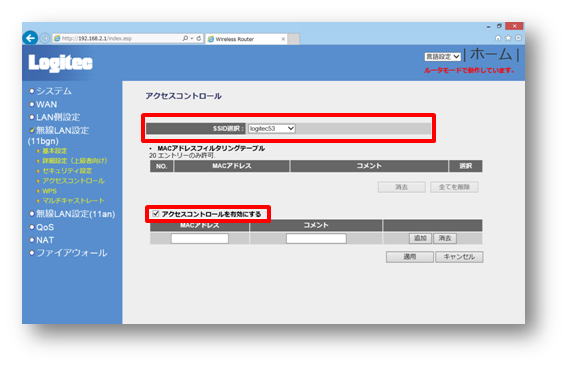567x366 pixels.
Task: Expand 無線LAN設定(11an) menu section
Action: (x=75, y=214)
